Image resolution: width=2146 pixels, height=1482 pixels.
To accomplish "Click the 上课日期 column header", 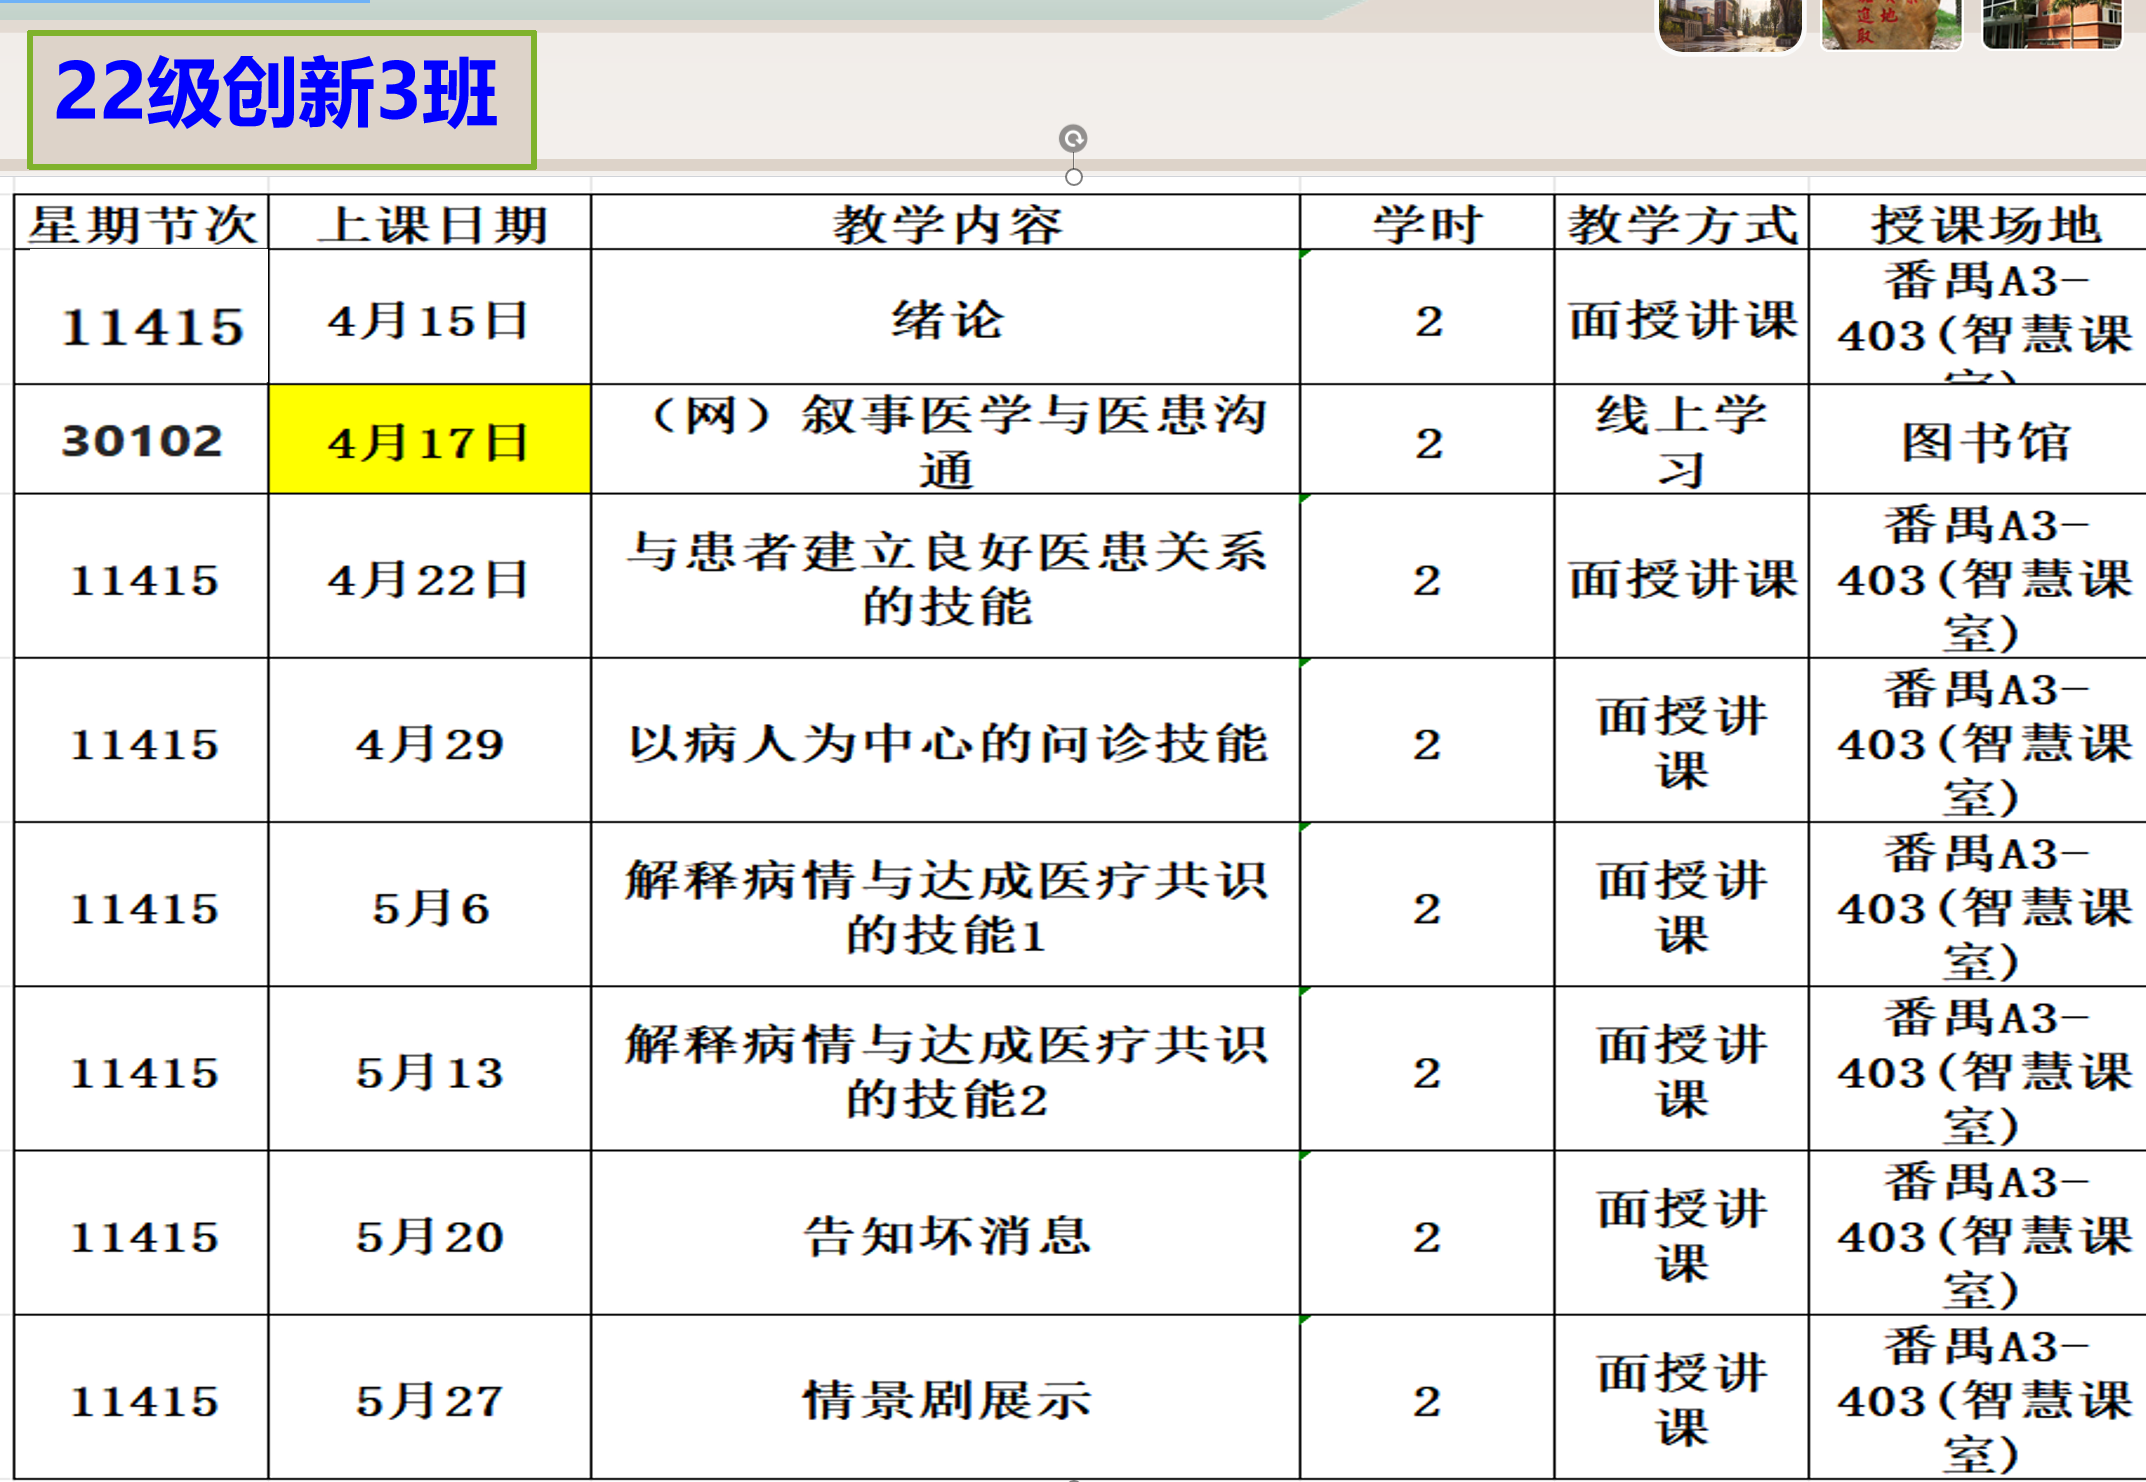I will click(430, 223).
